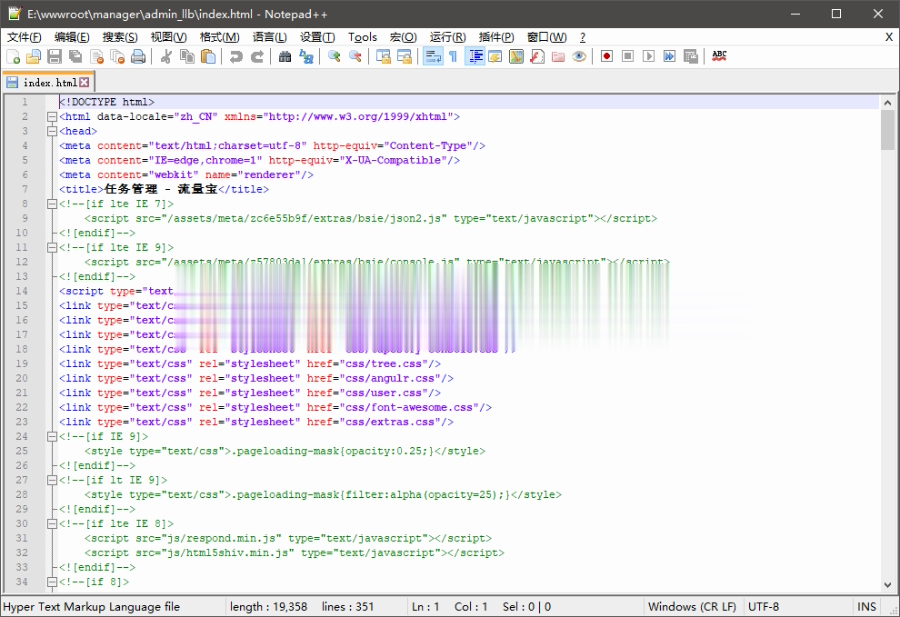900x617 pixels.
Task: Open the 搜索(S) menu
Action: click(x=120, y=37)
